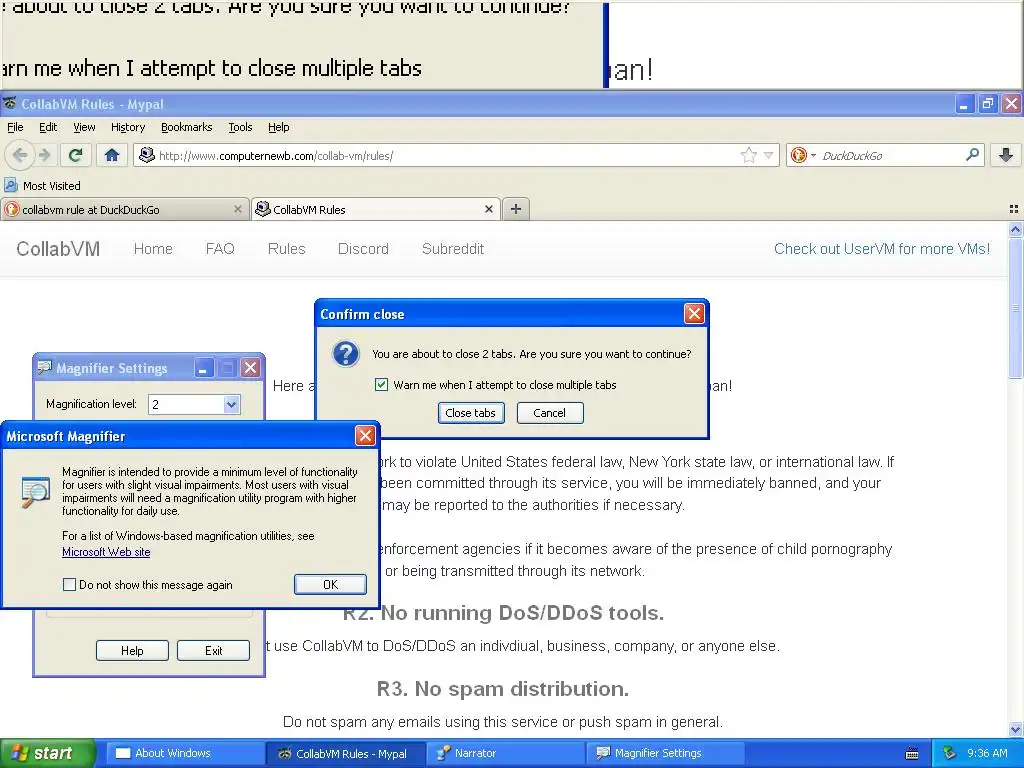Image resolution: width=1024 pixels, height=768 pixels.
Task: Follow the Microsoft Web site link
Action: (106, 552)
